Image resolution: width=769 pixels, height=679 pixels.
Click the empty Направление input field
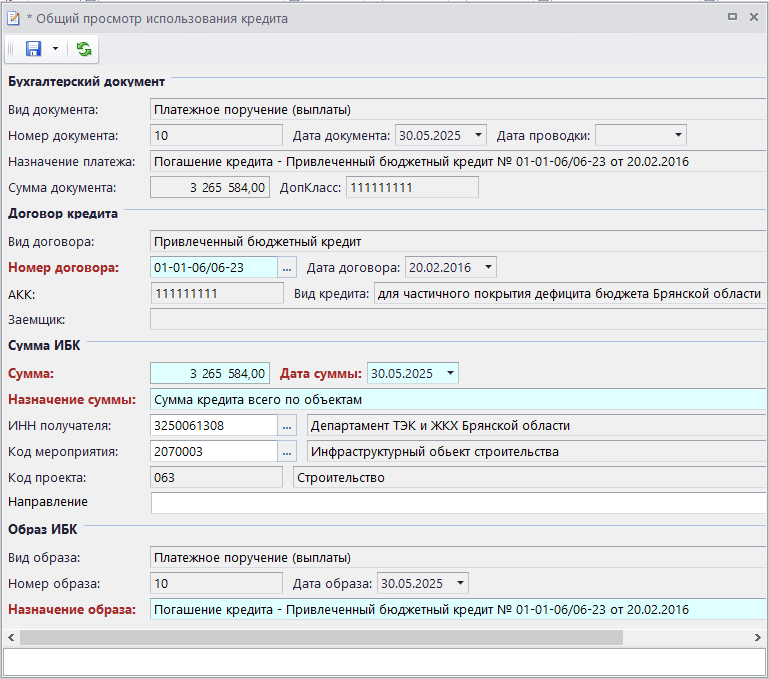(x=455, y=502)
